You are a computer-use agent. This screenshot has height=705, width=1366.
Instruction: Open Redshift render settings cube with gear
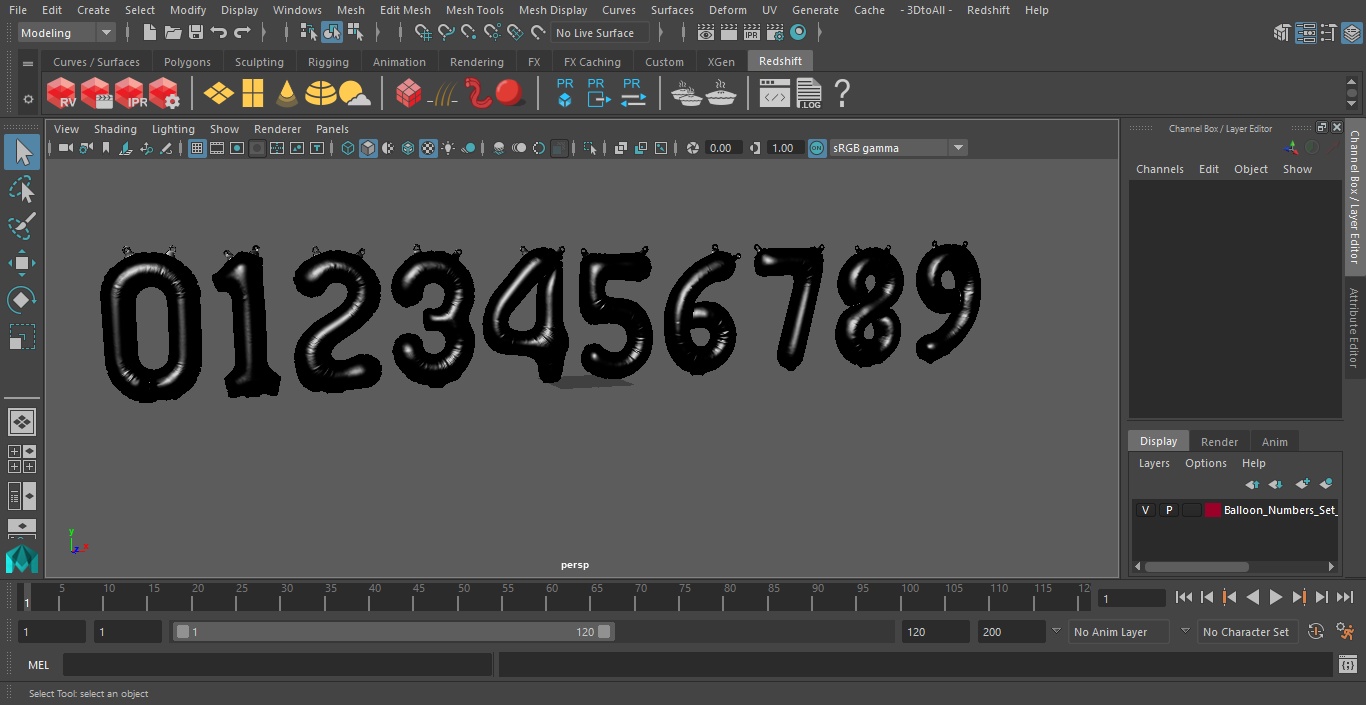(x=164, y=94)
